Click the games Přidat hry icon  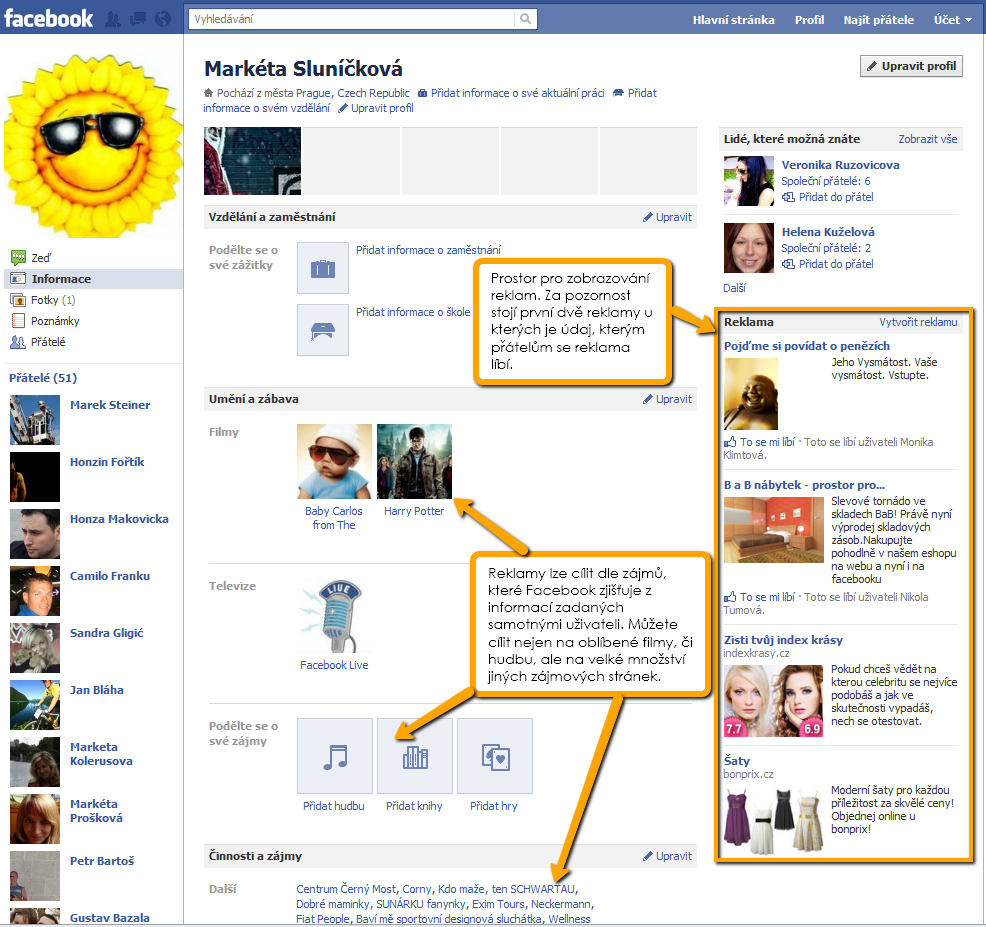(495, 756)
